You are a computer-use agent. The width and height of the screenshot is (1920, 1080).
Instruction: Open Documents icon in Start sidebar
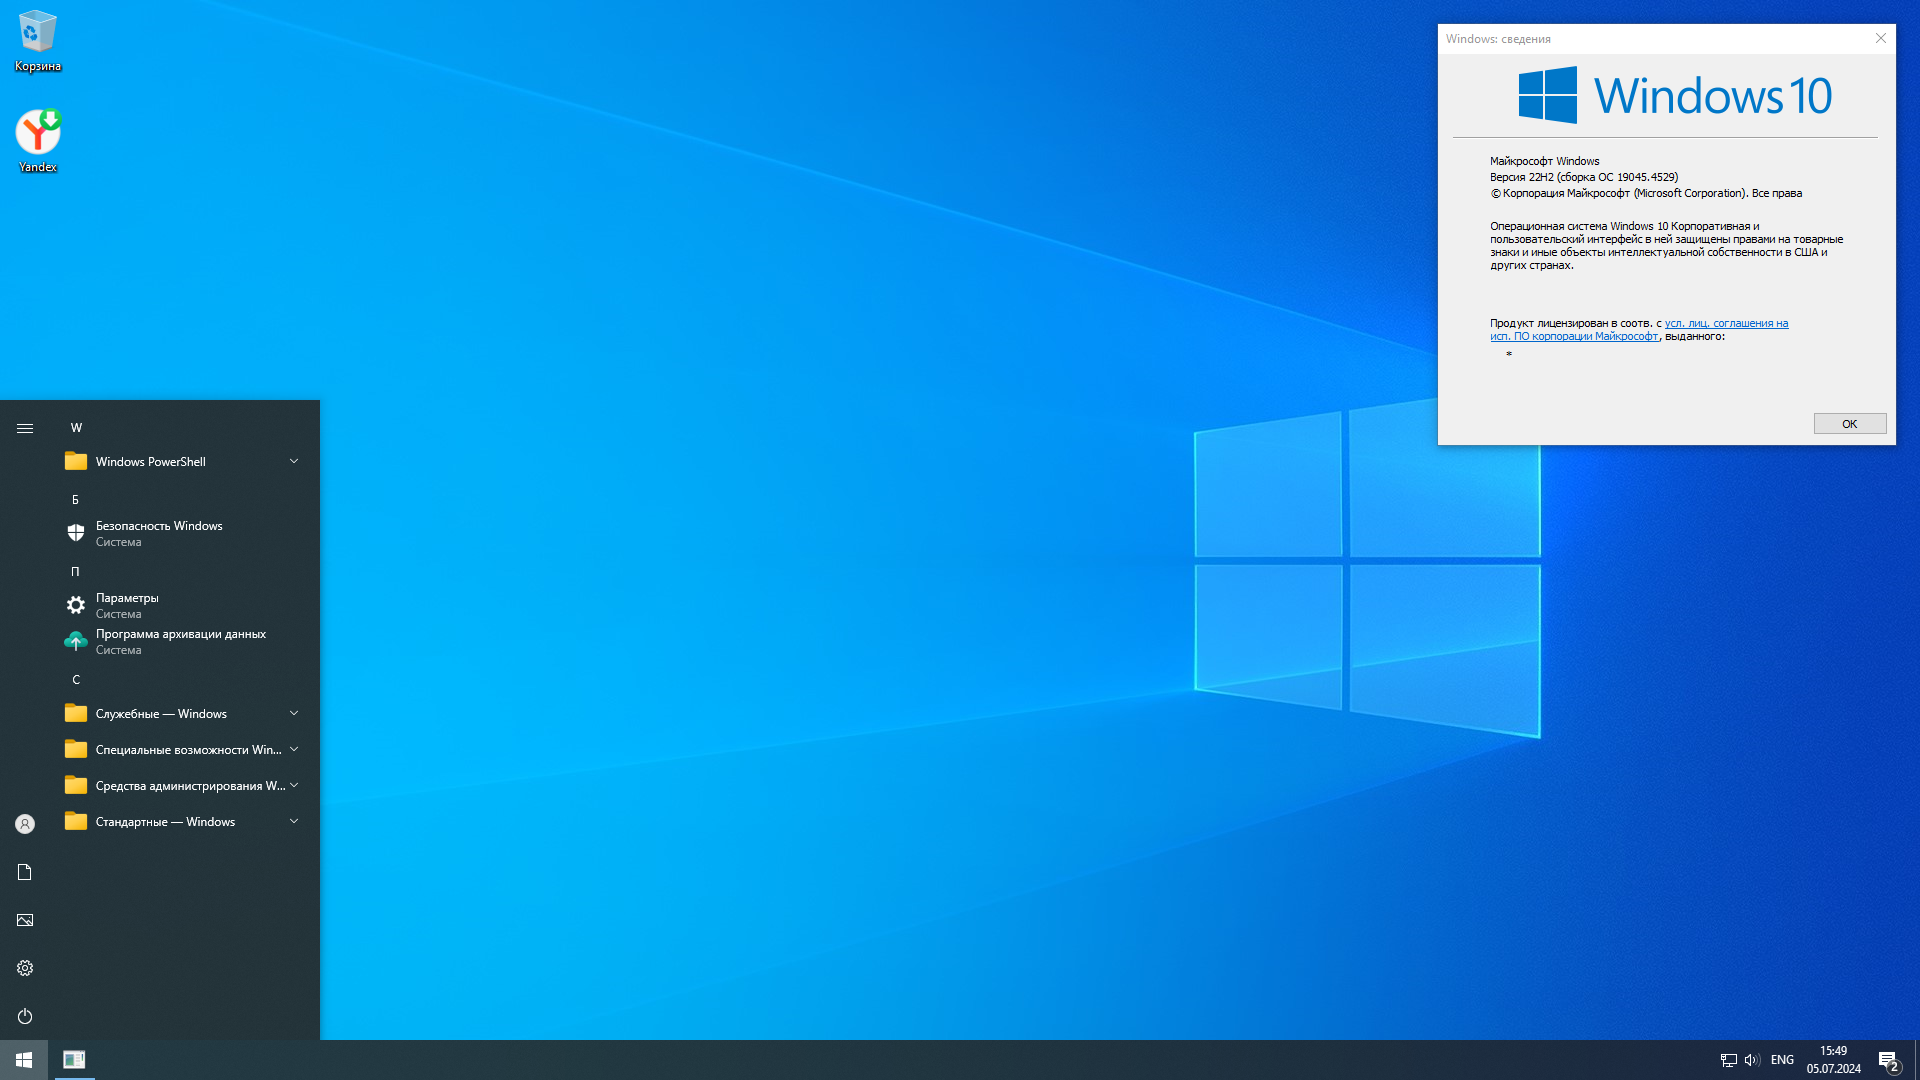pos(25,872)
